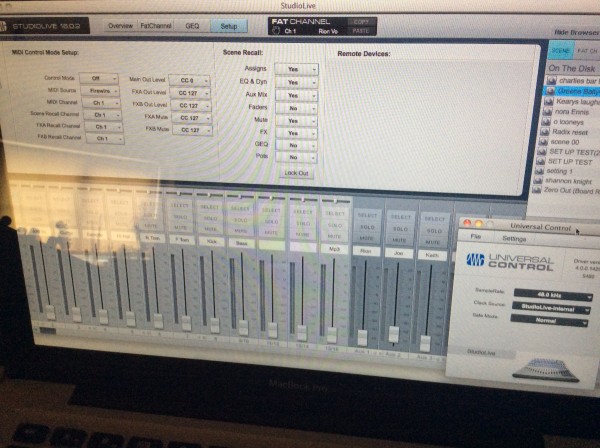Click the 'setting 1' scene icon

pyautogui.click(x=539, y=171)
